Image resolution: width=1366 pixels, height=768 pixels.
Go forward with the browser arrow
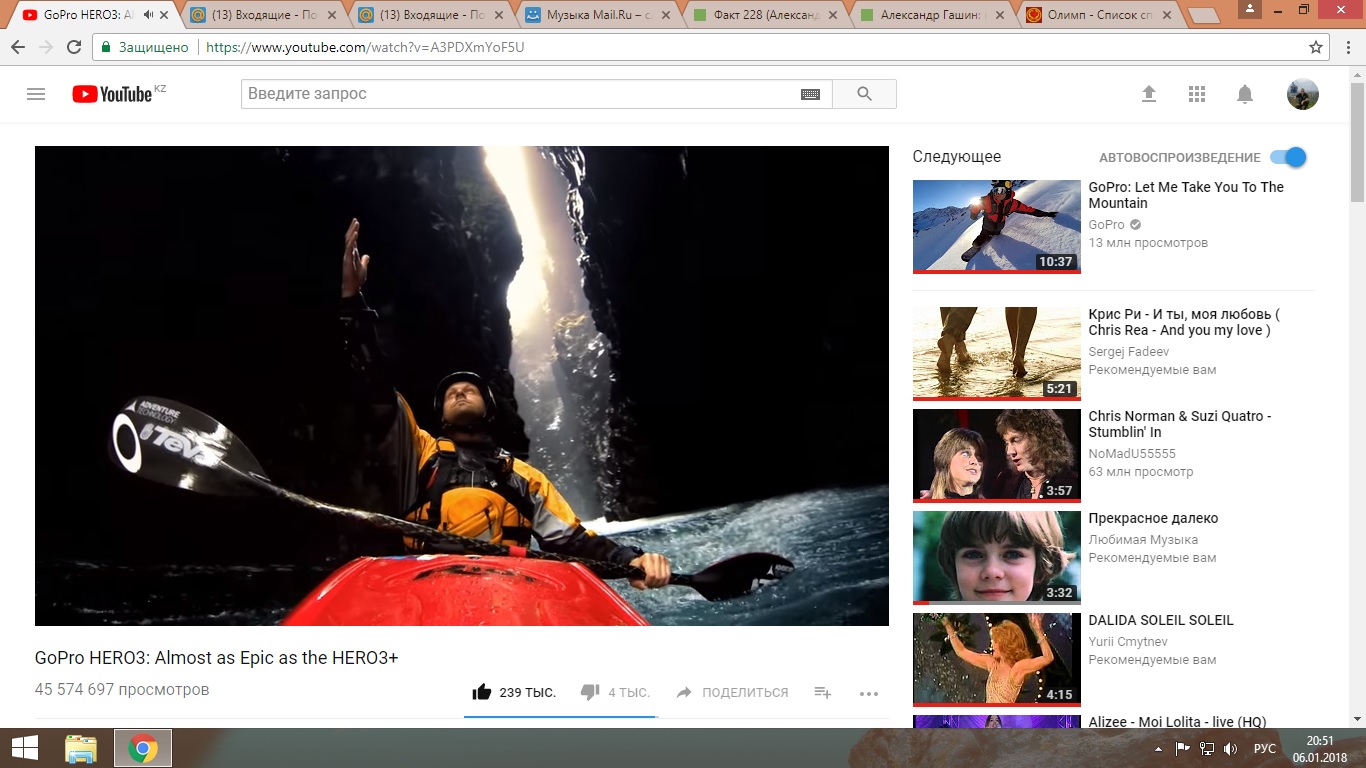[46, 47]
